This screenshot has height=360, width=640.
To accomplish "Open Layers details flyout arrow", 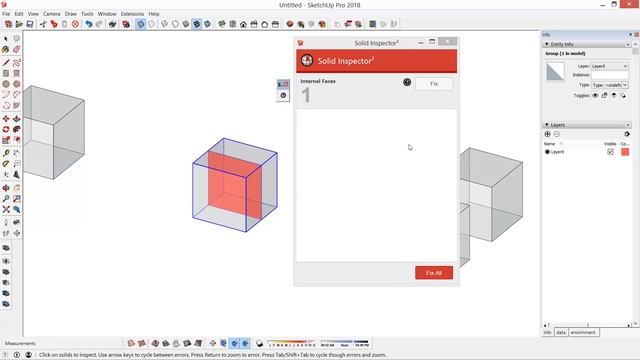I will (x=627, y=134).
